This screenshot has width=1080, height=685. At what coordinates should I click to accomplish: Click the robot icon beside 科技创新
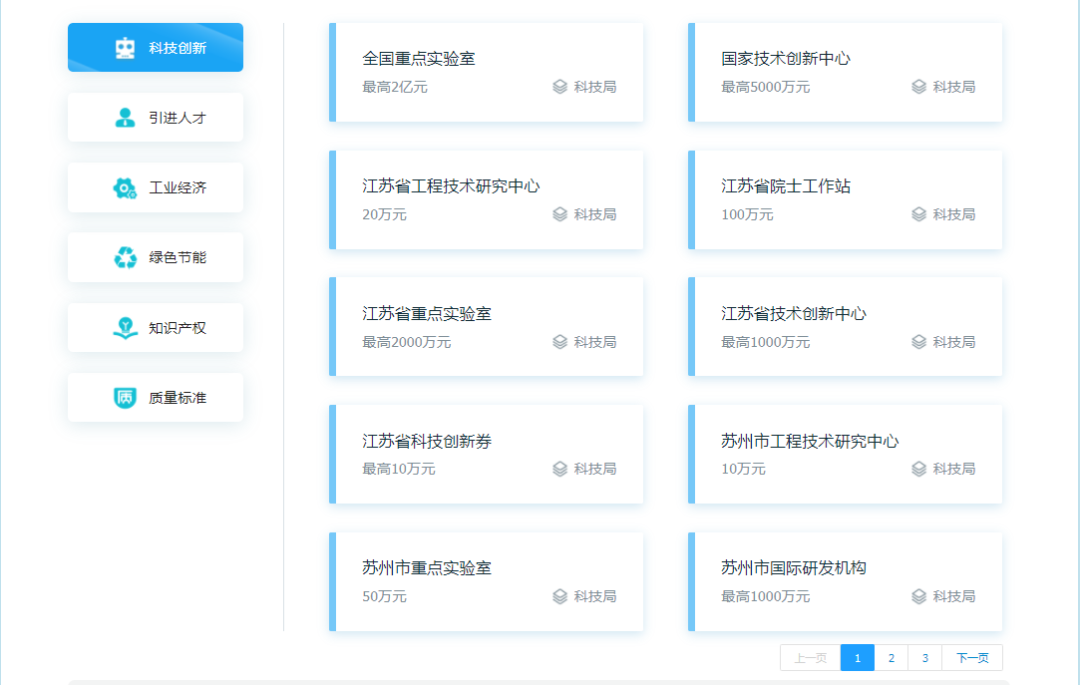125,48
